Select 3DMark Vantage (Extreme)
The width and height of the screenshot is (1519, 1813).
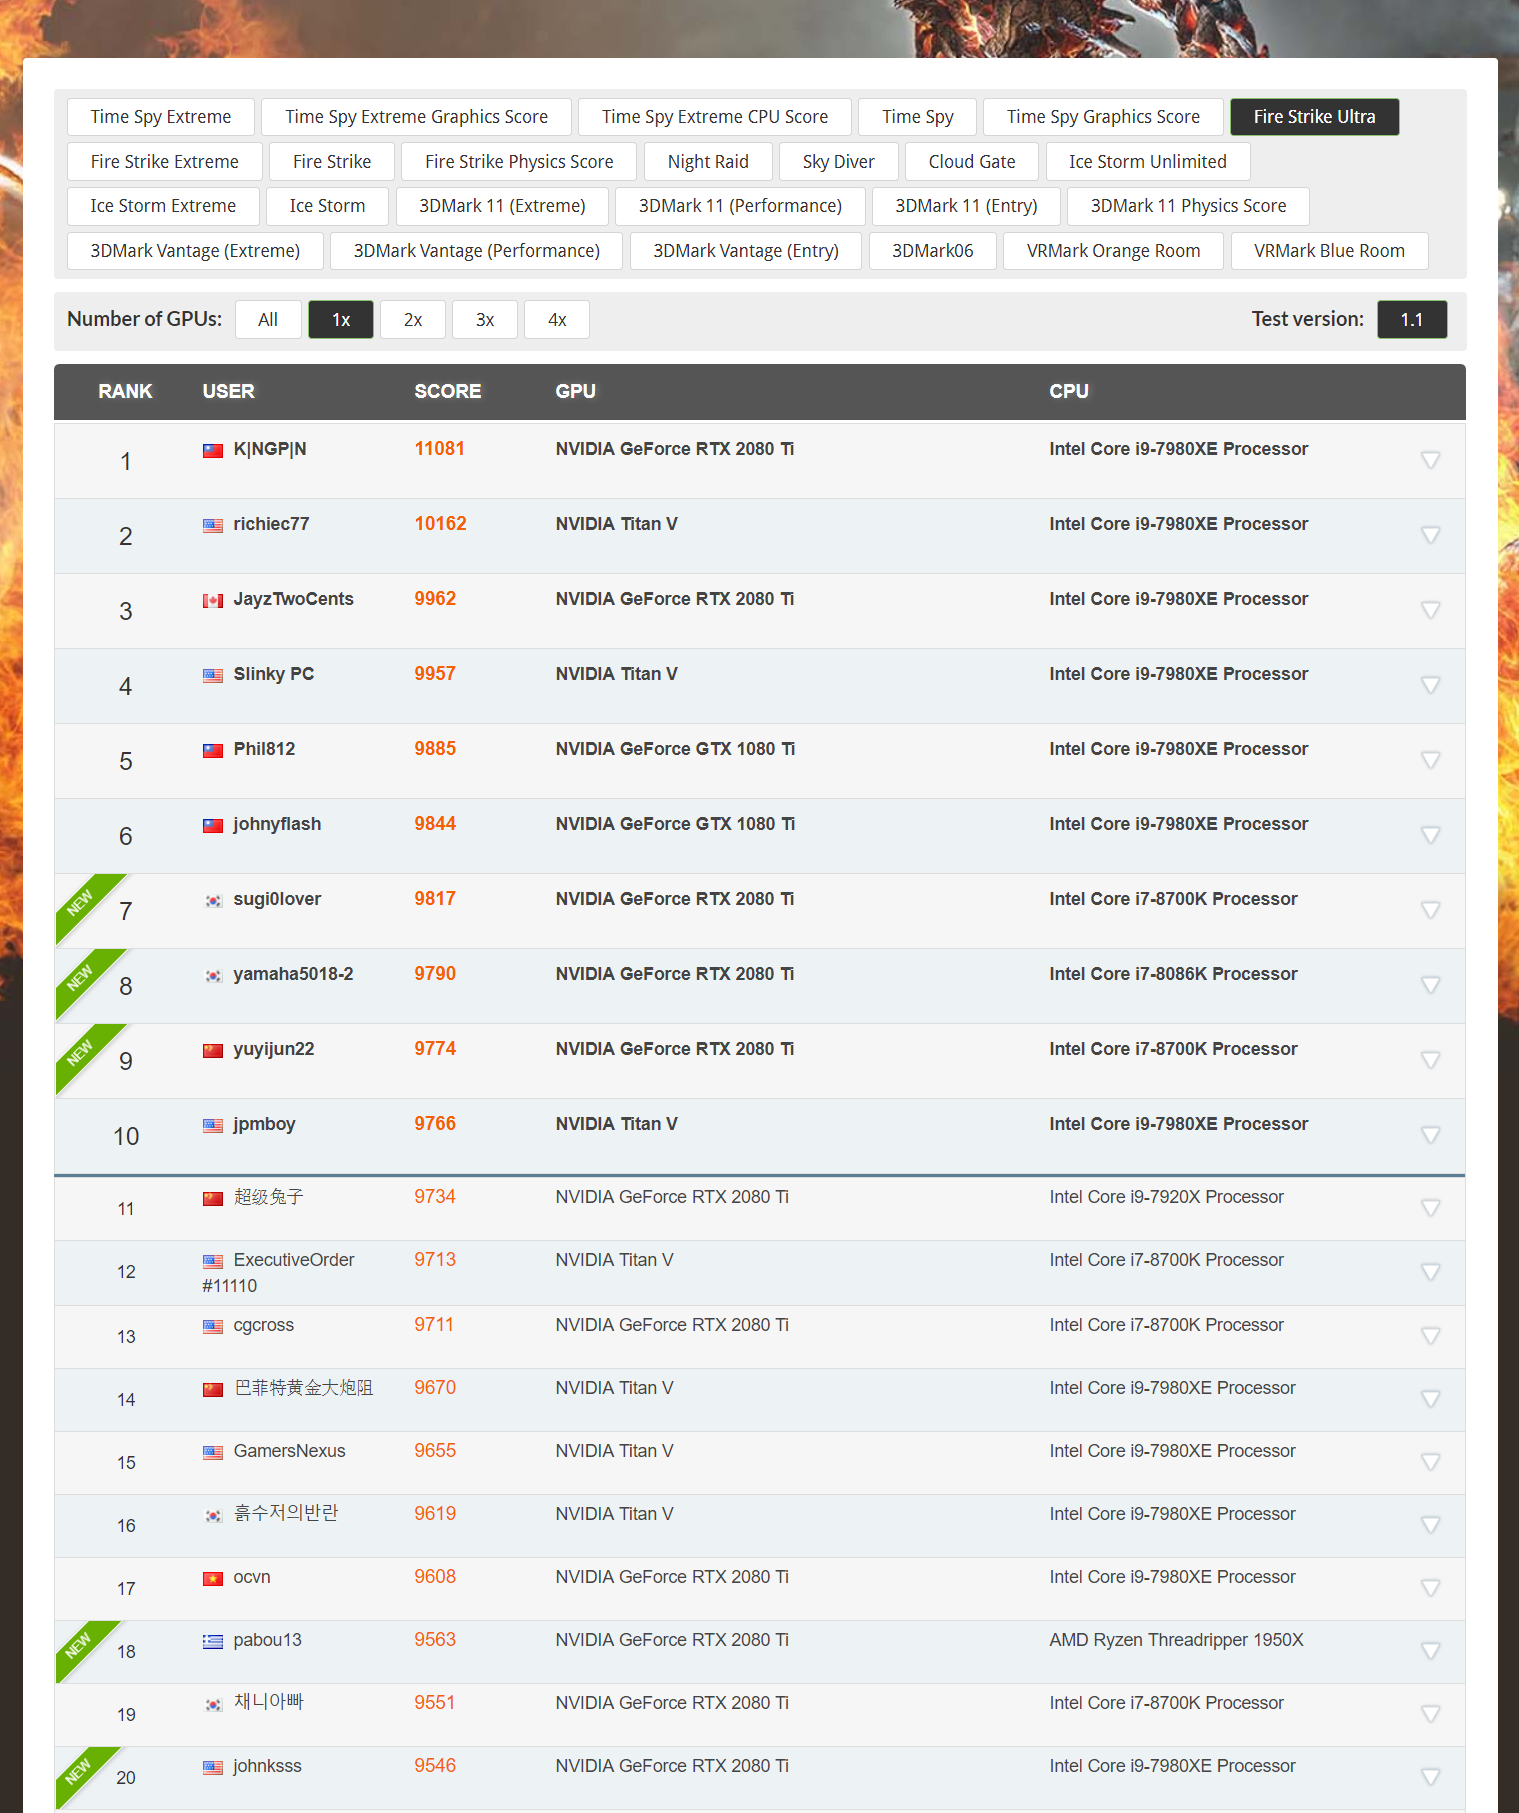195,251
